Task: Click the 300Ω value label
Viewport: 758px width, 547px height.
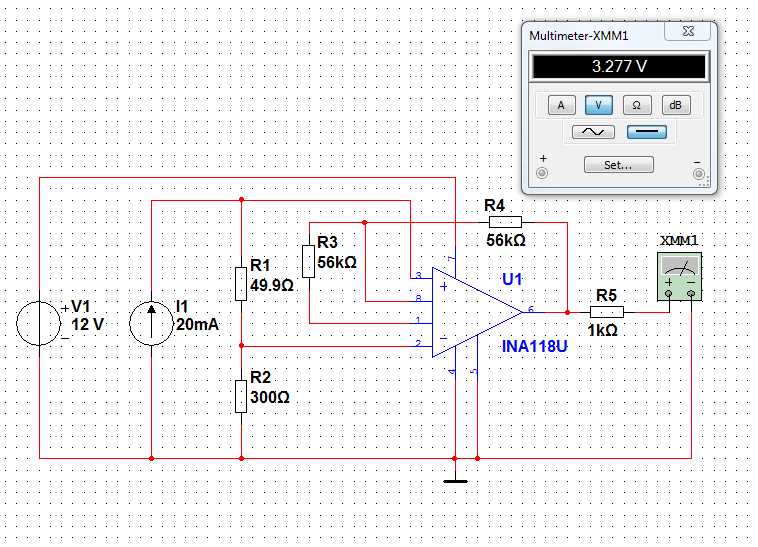Action: point(270,397)
